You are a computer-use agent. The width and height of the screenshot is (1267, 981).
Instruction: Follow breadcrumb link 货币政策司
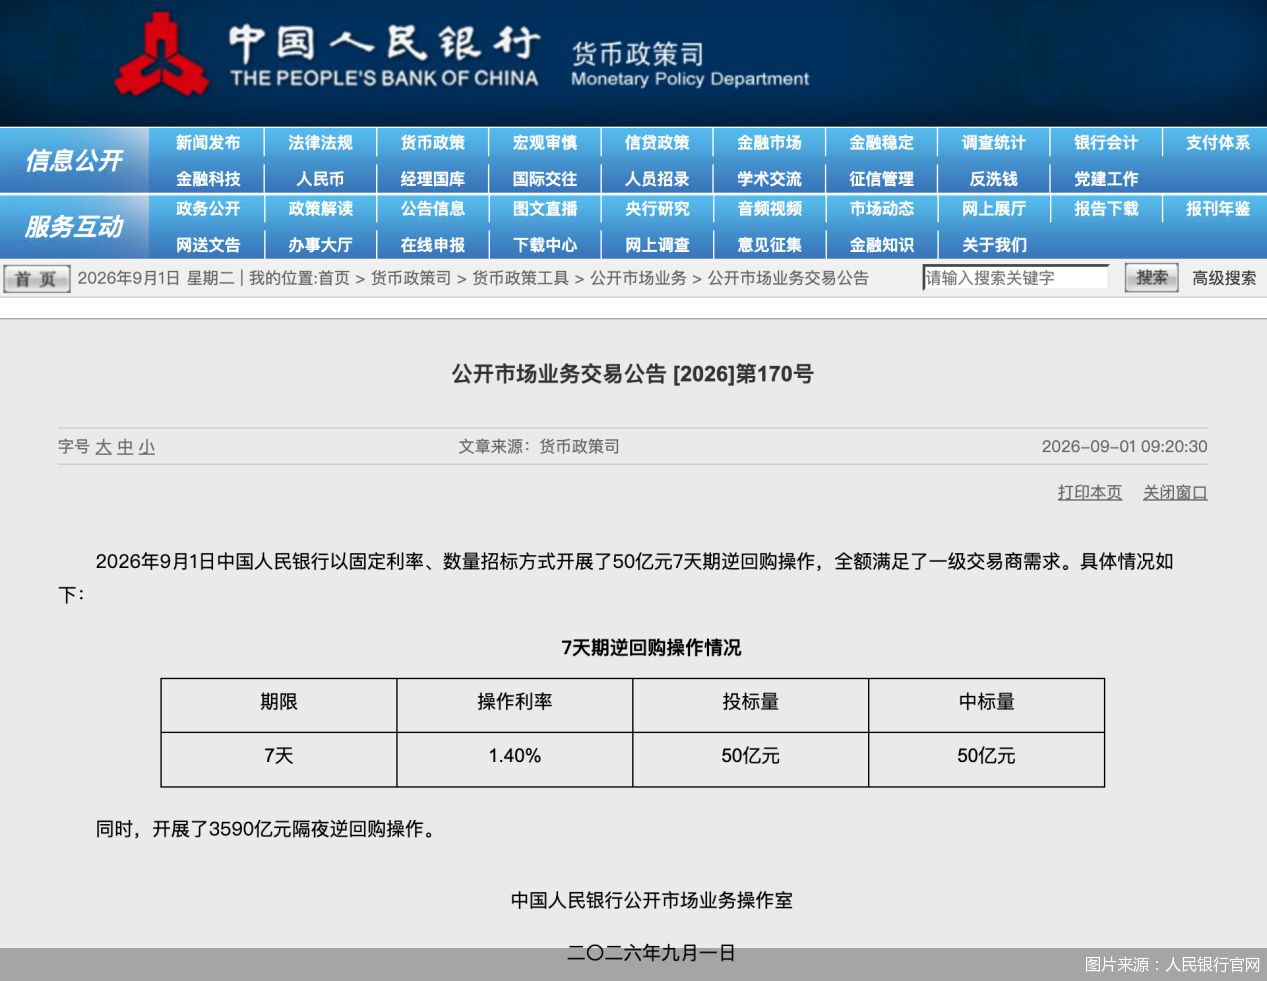(411, 279)
